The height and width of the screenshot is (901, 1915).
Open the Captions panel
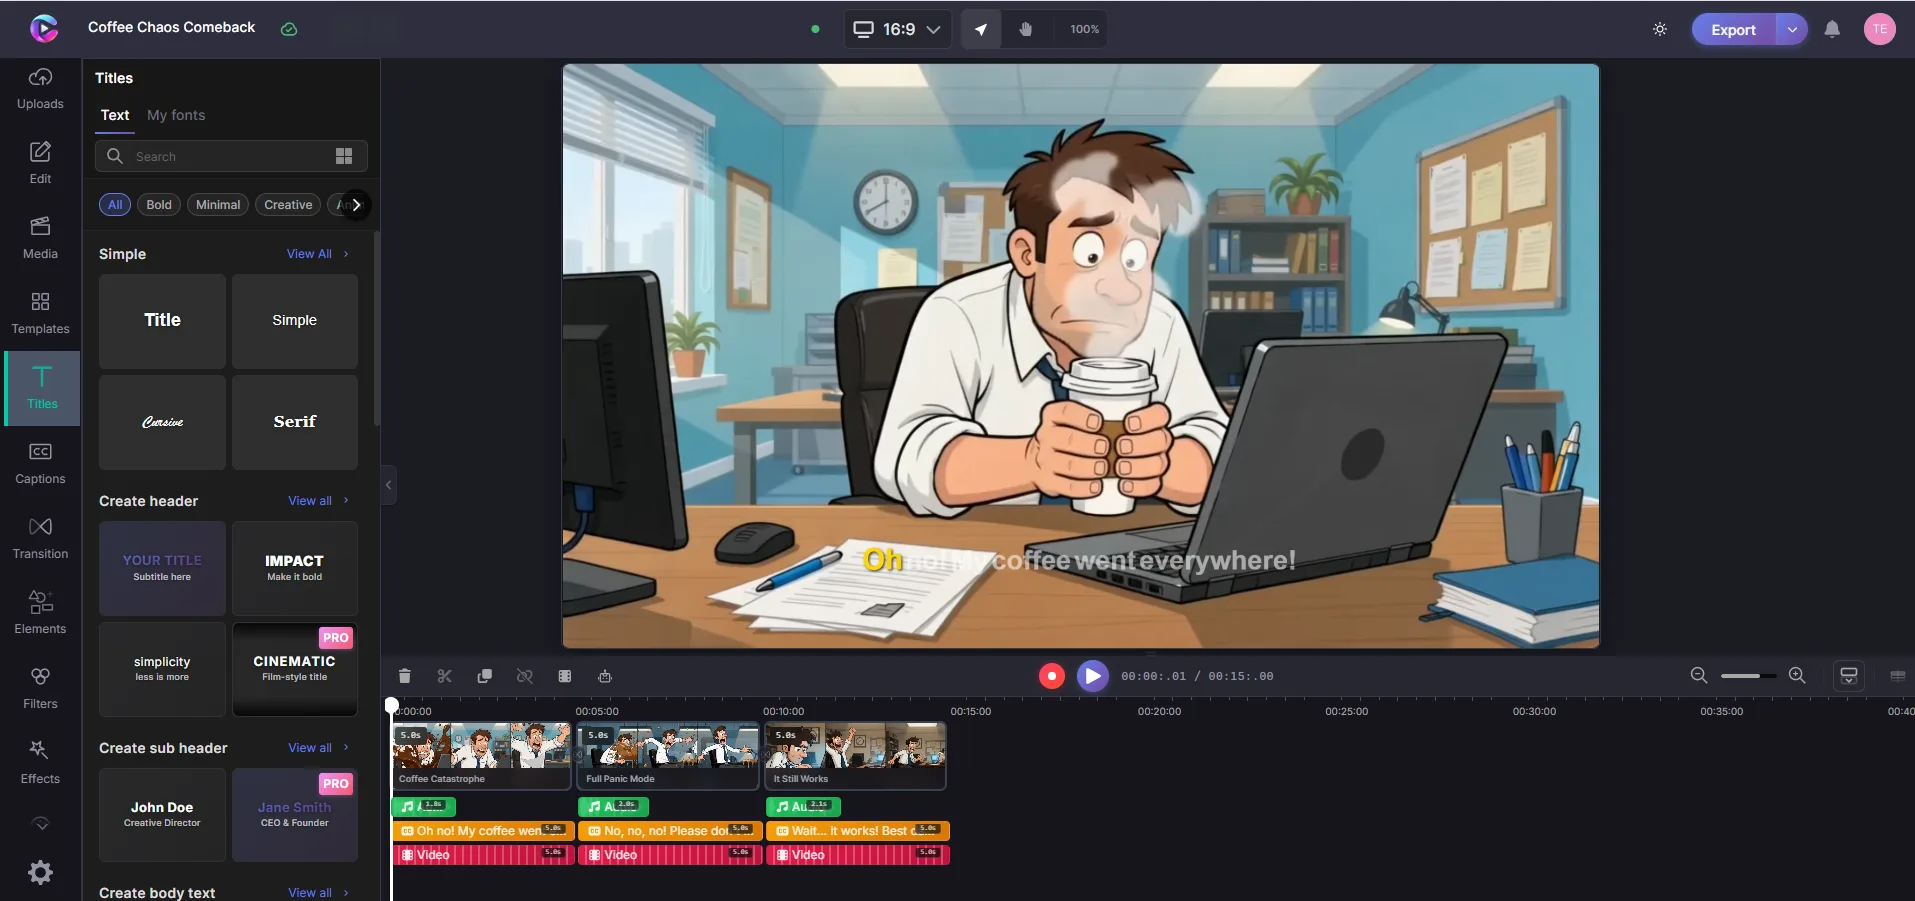pyautogui.click(x=40, y=463)
